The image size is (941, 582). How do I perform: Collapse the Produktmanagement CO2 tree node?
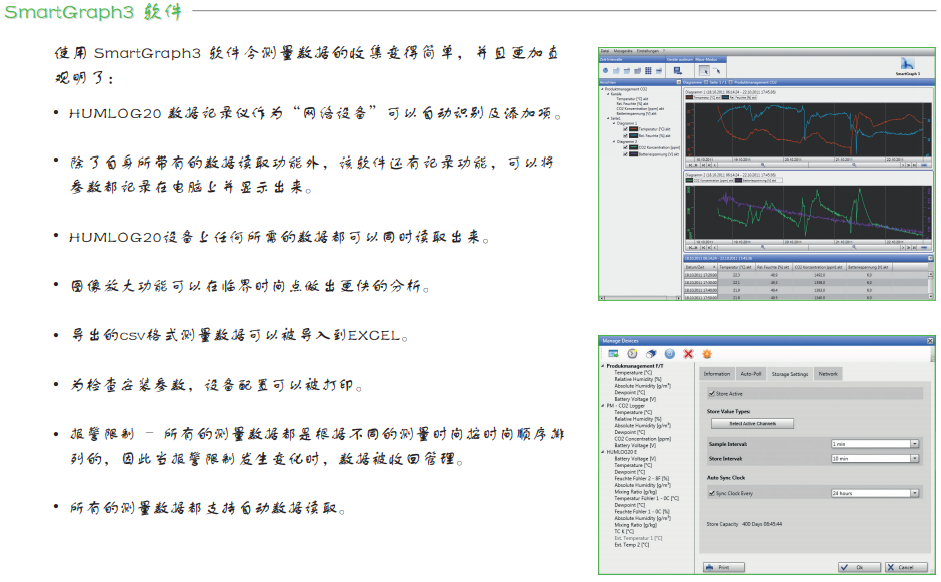pyautogui.click(x=602, y=89)
